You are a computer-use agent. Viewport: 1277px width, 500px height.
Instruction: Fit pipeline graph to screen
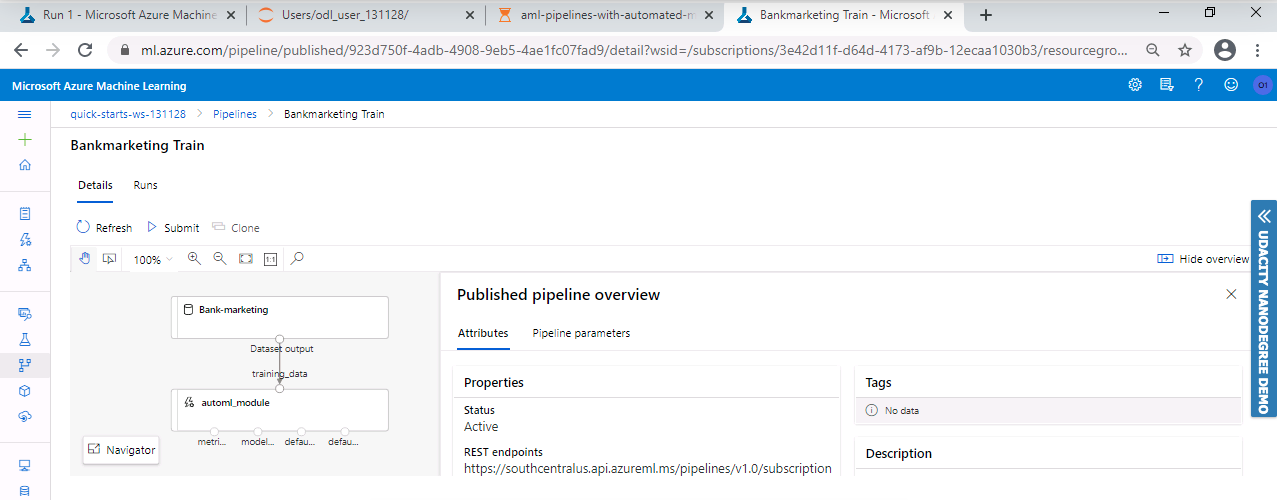click(246, 259)
